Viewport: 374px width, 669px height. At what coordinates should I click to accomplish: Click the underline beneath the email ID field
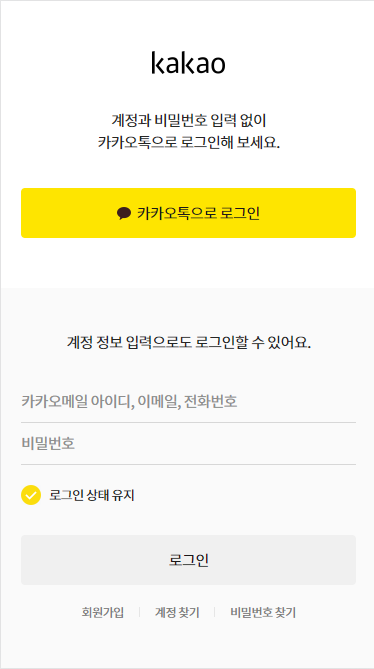point(188,422)
